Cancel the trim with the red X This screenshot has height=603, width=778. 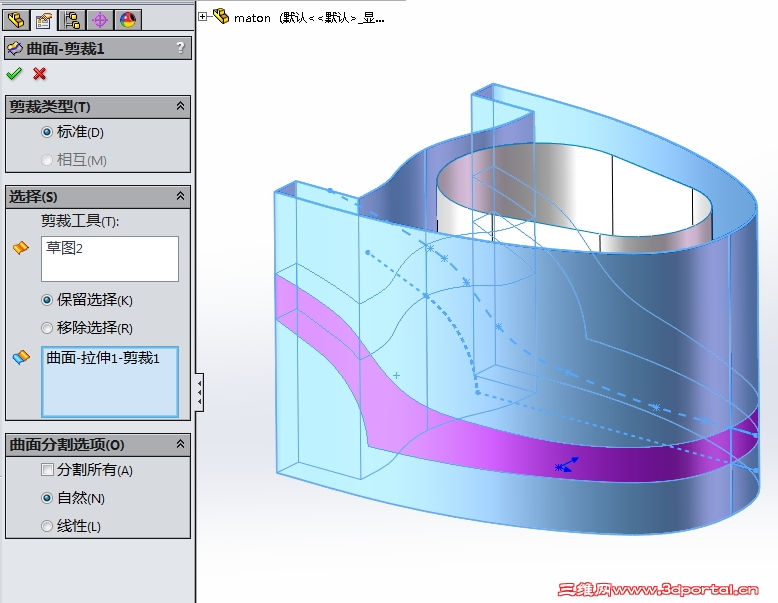(x=40, y=74)
